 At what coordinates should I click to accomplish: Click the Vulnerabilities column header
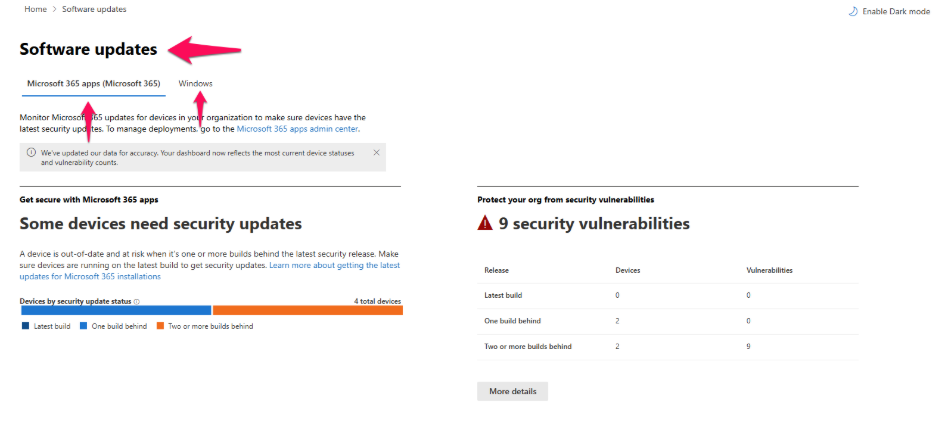tap(769, 270)
